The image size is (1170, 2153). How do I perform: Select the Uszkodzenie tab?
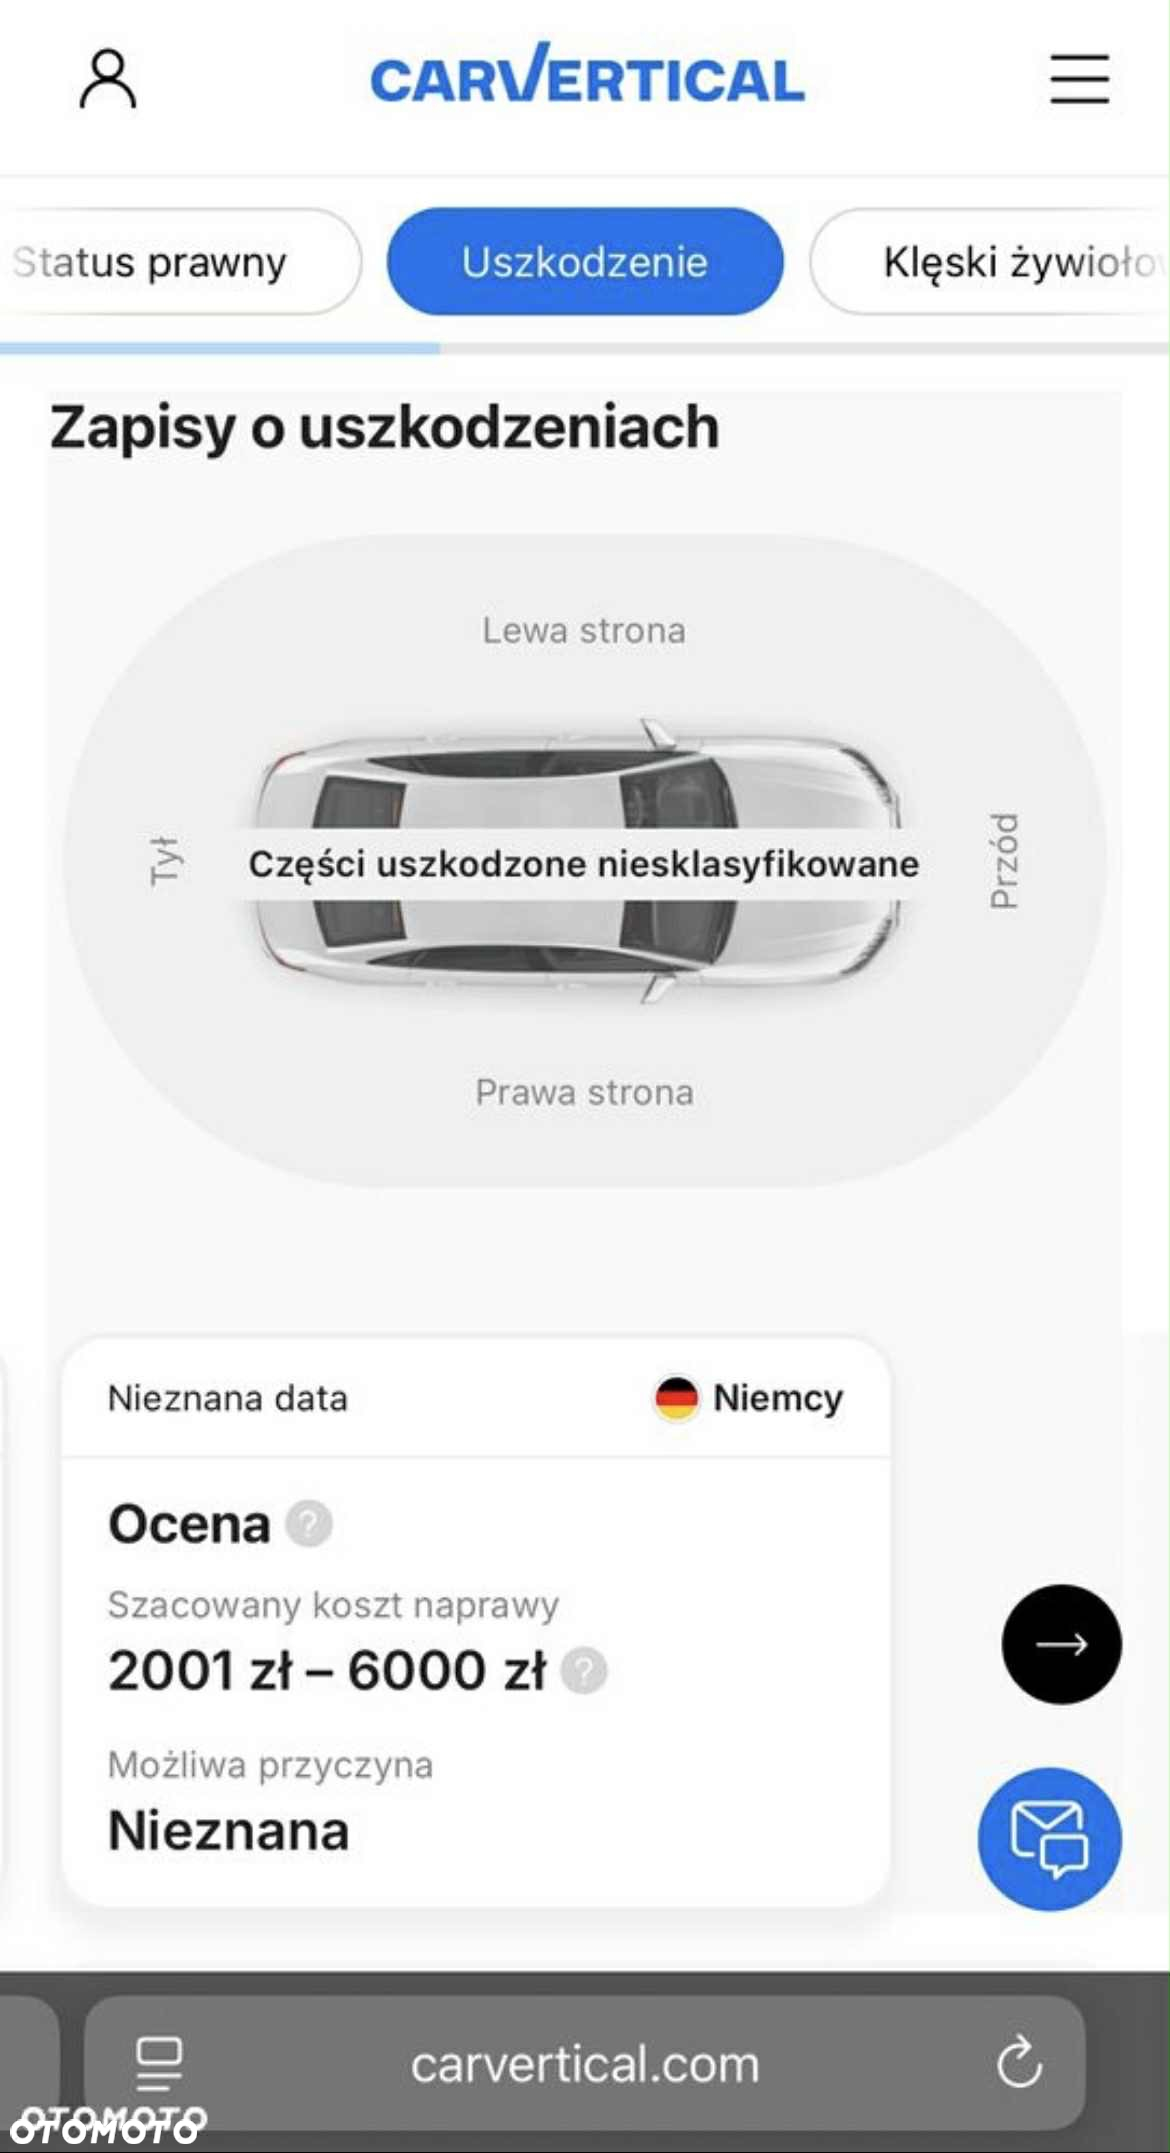pos(585,262)
